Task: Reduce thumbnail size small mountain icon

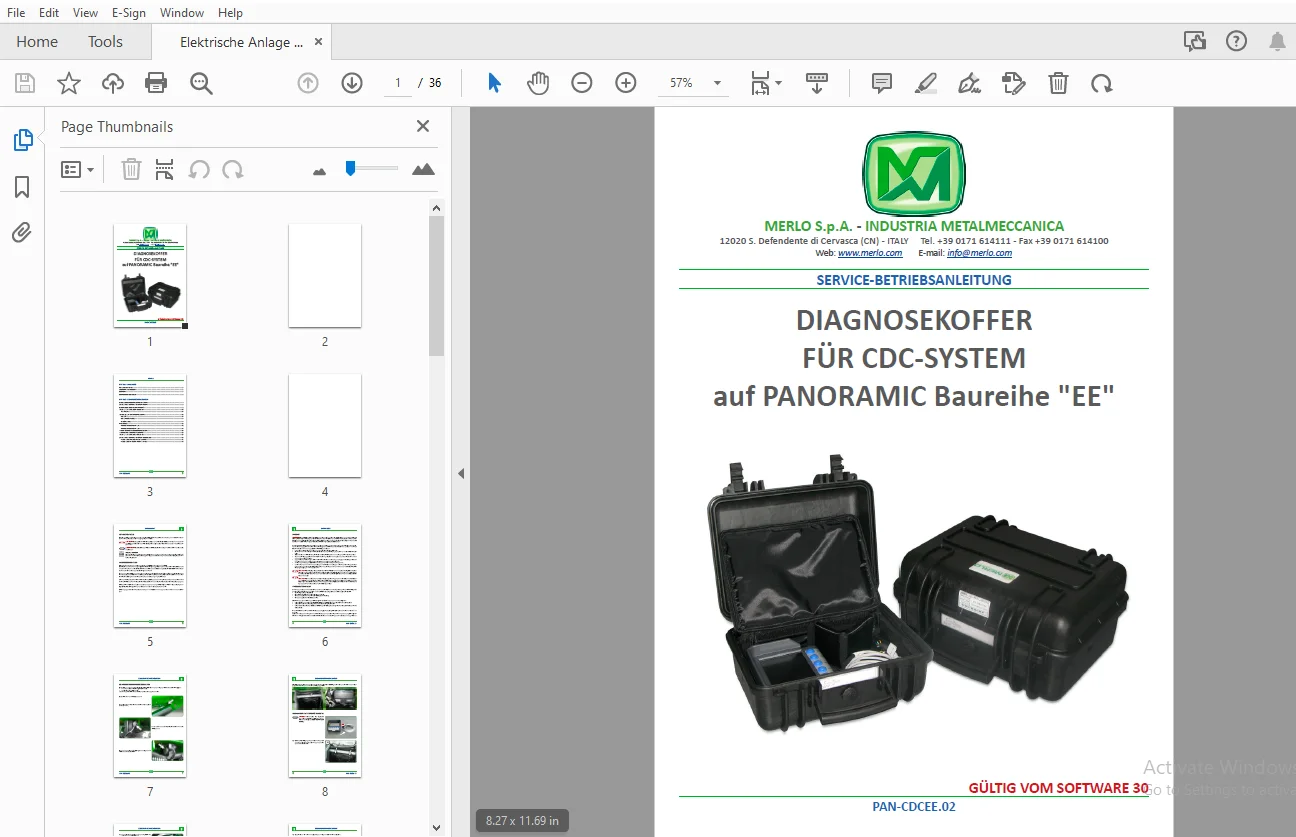Action: 320,171
